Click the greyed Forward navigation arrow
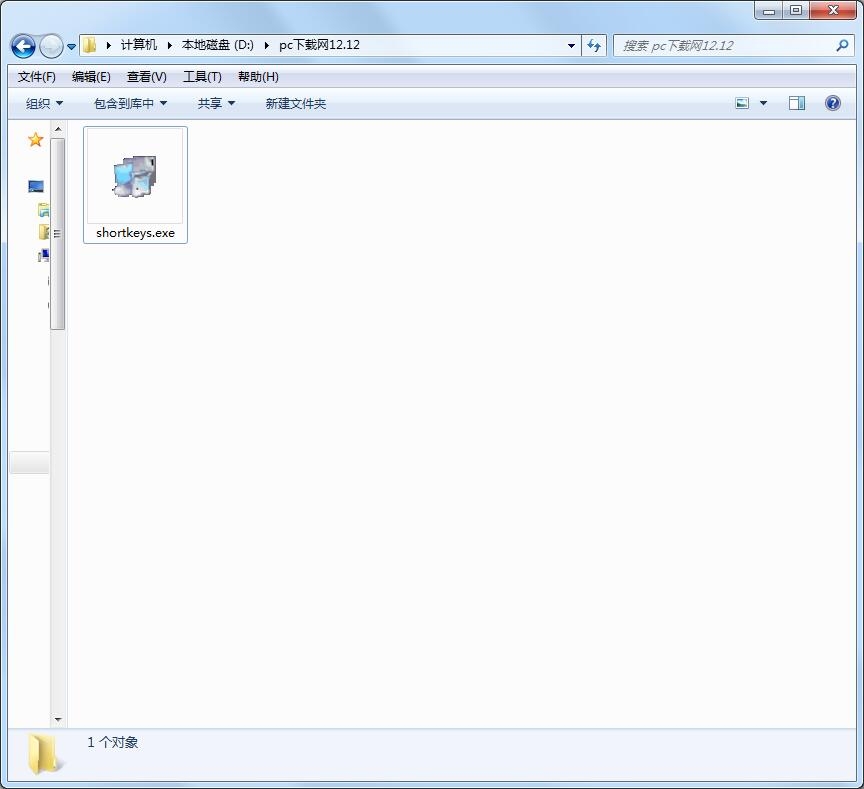Viewport: 864px width, 789px height. (x=52, y=46)
